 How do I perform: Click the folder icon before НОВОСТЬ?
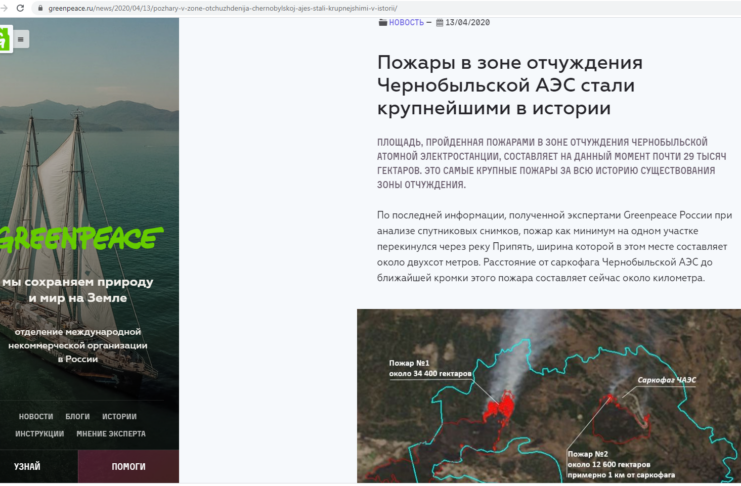383,22
